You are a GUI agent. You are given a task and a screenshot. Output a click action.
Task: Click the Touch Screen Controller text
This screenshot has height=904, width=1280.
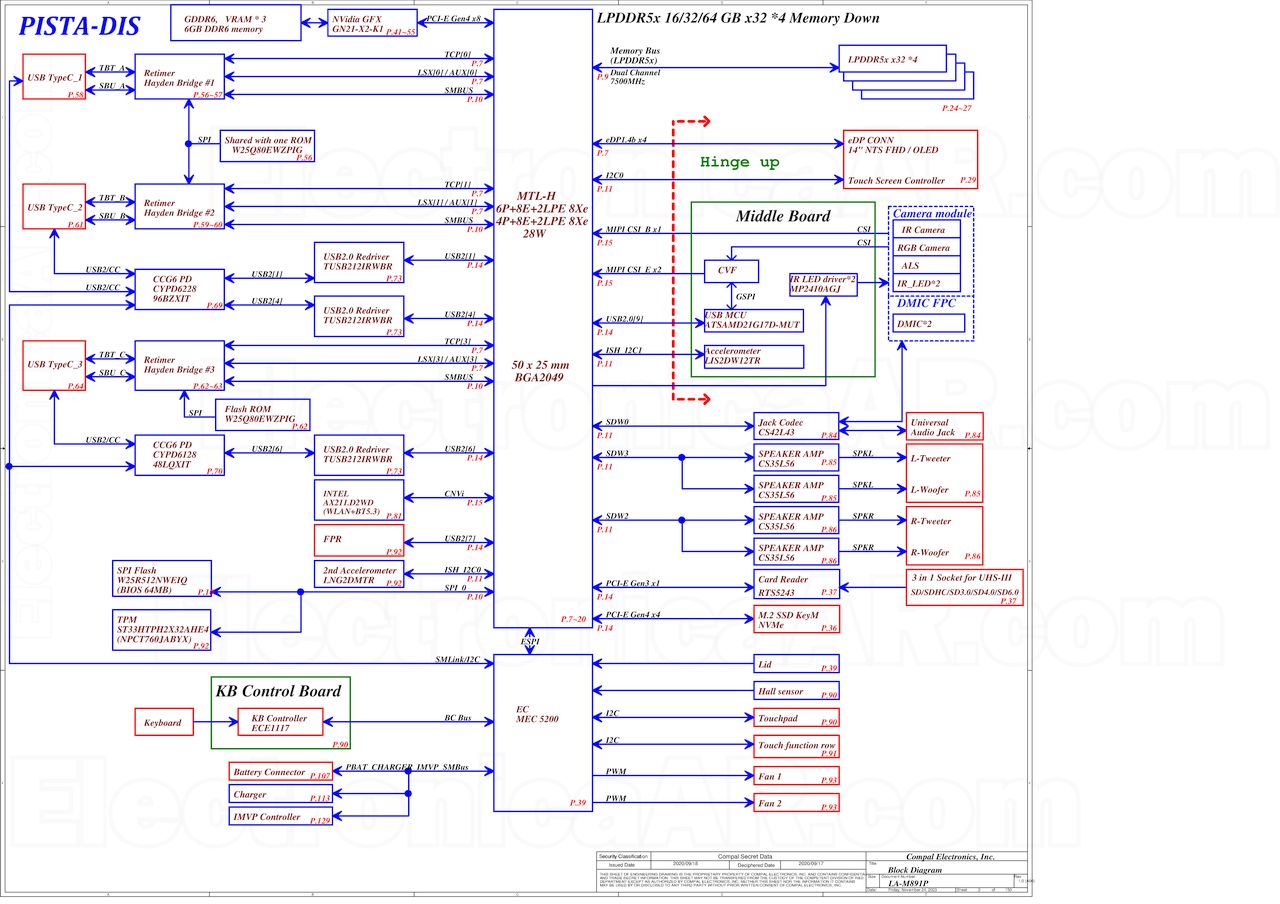[896, 181]
